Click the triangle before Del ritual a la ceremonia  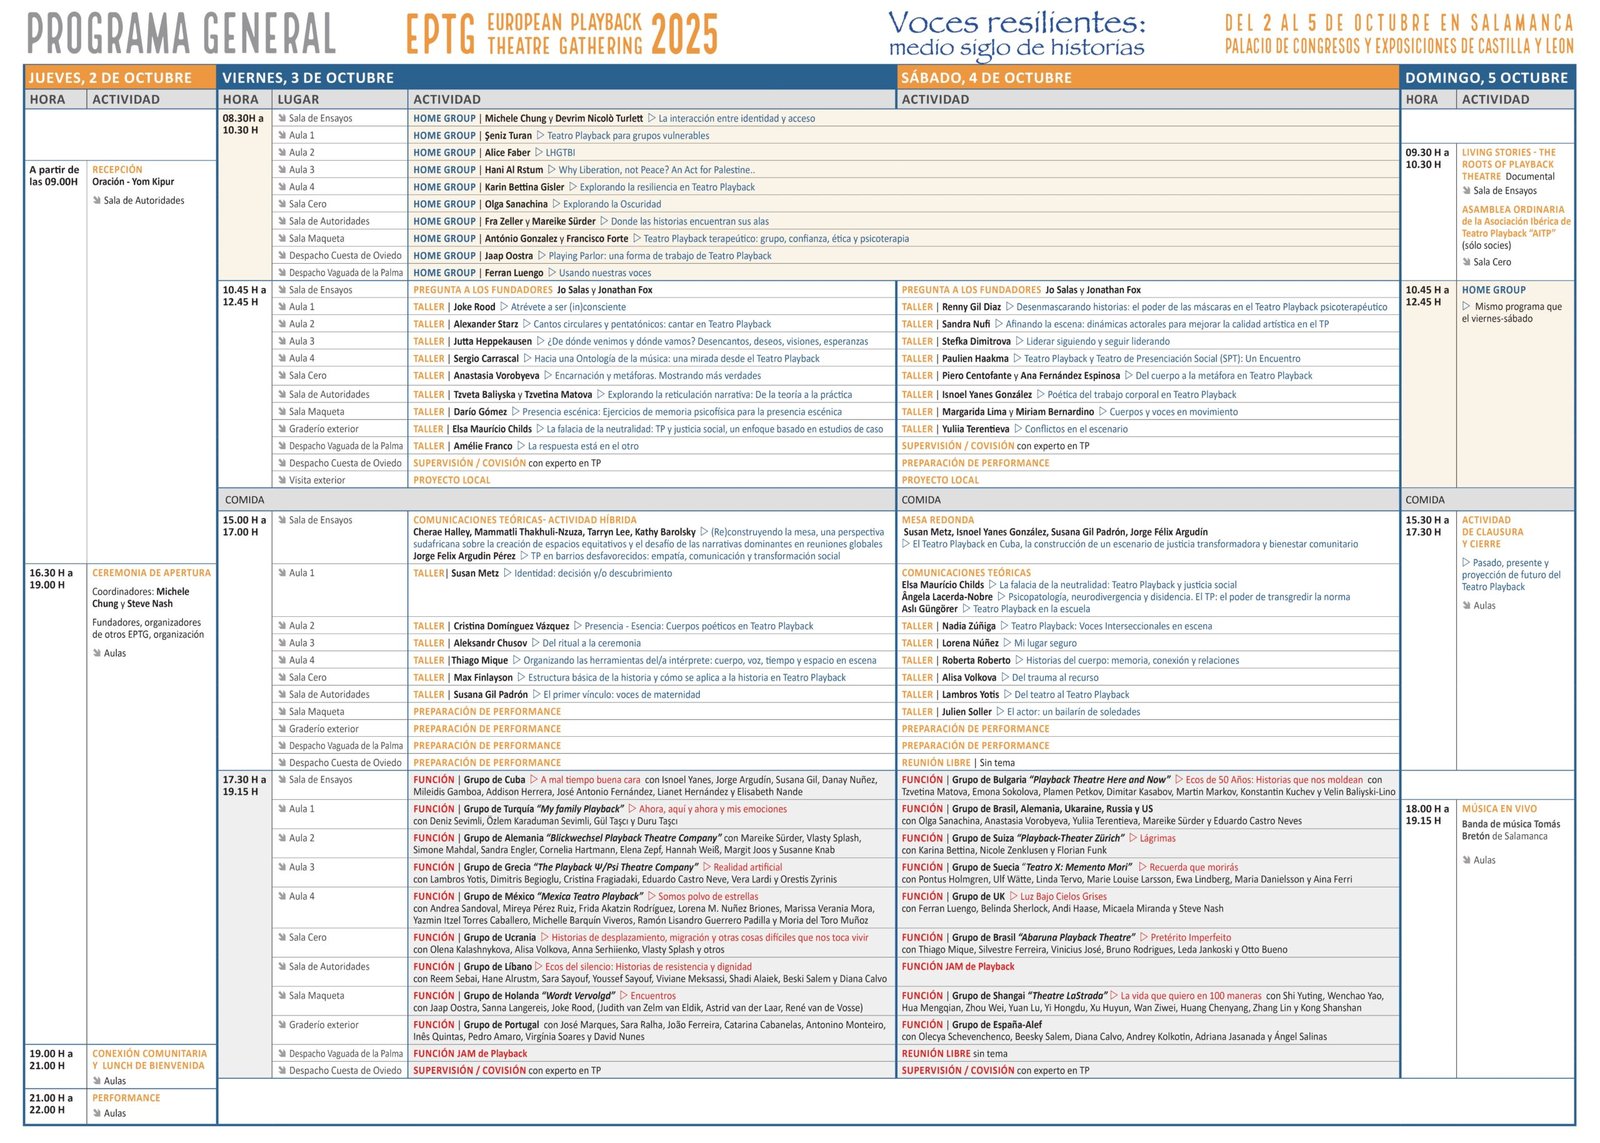coord(535,643)
